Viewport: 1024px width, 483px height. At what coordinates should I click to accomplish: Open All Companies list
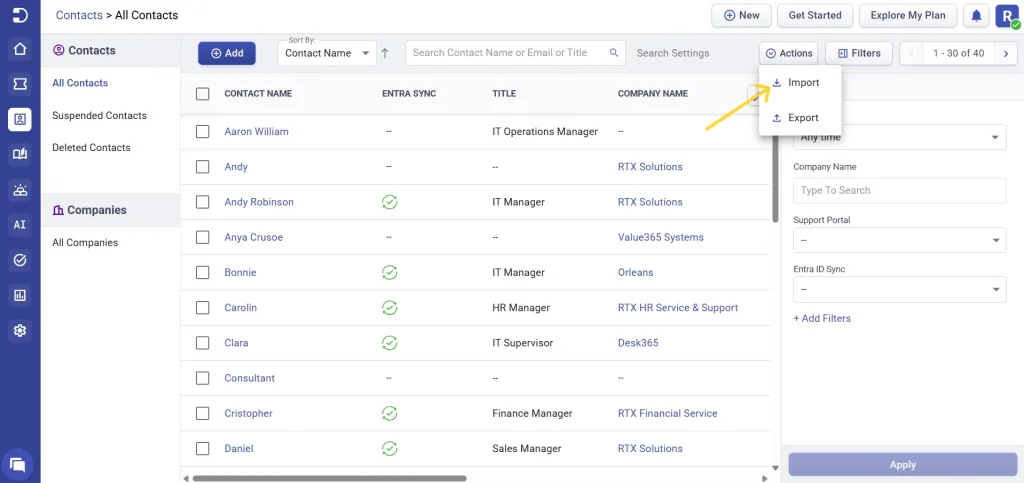pyautogui.click(x=85, y=243)
